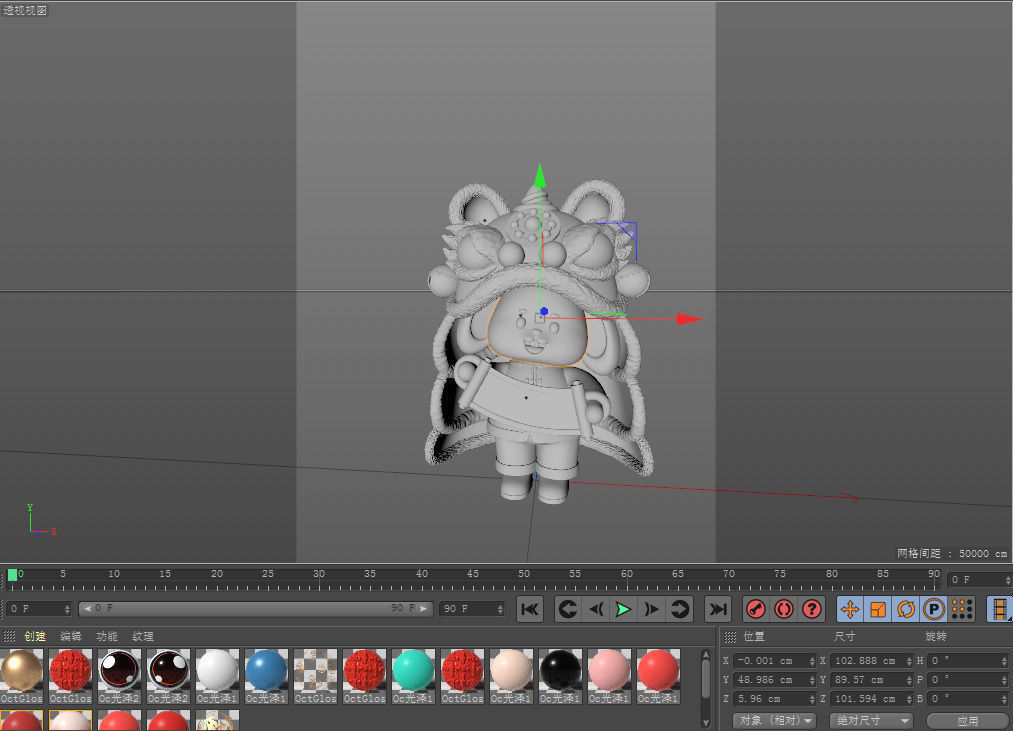
Task: Open the 绝对尺寸 dropdown
Action: (871, 720)
